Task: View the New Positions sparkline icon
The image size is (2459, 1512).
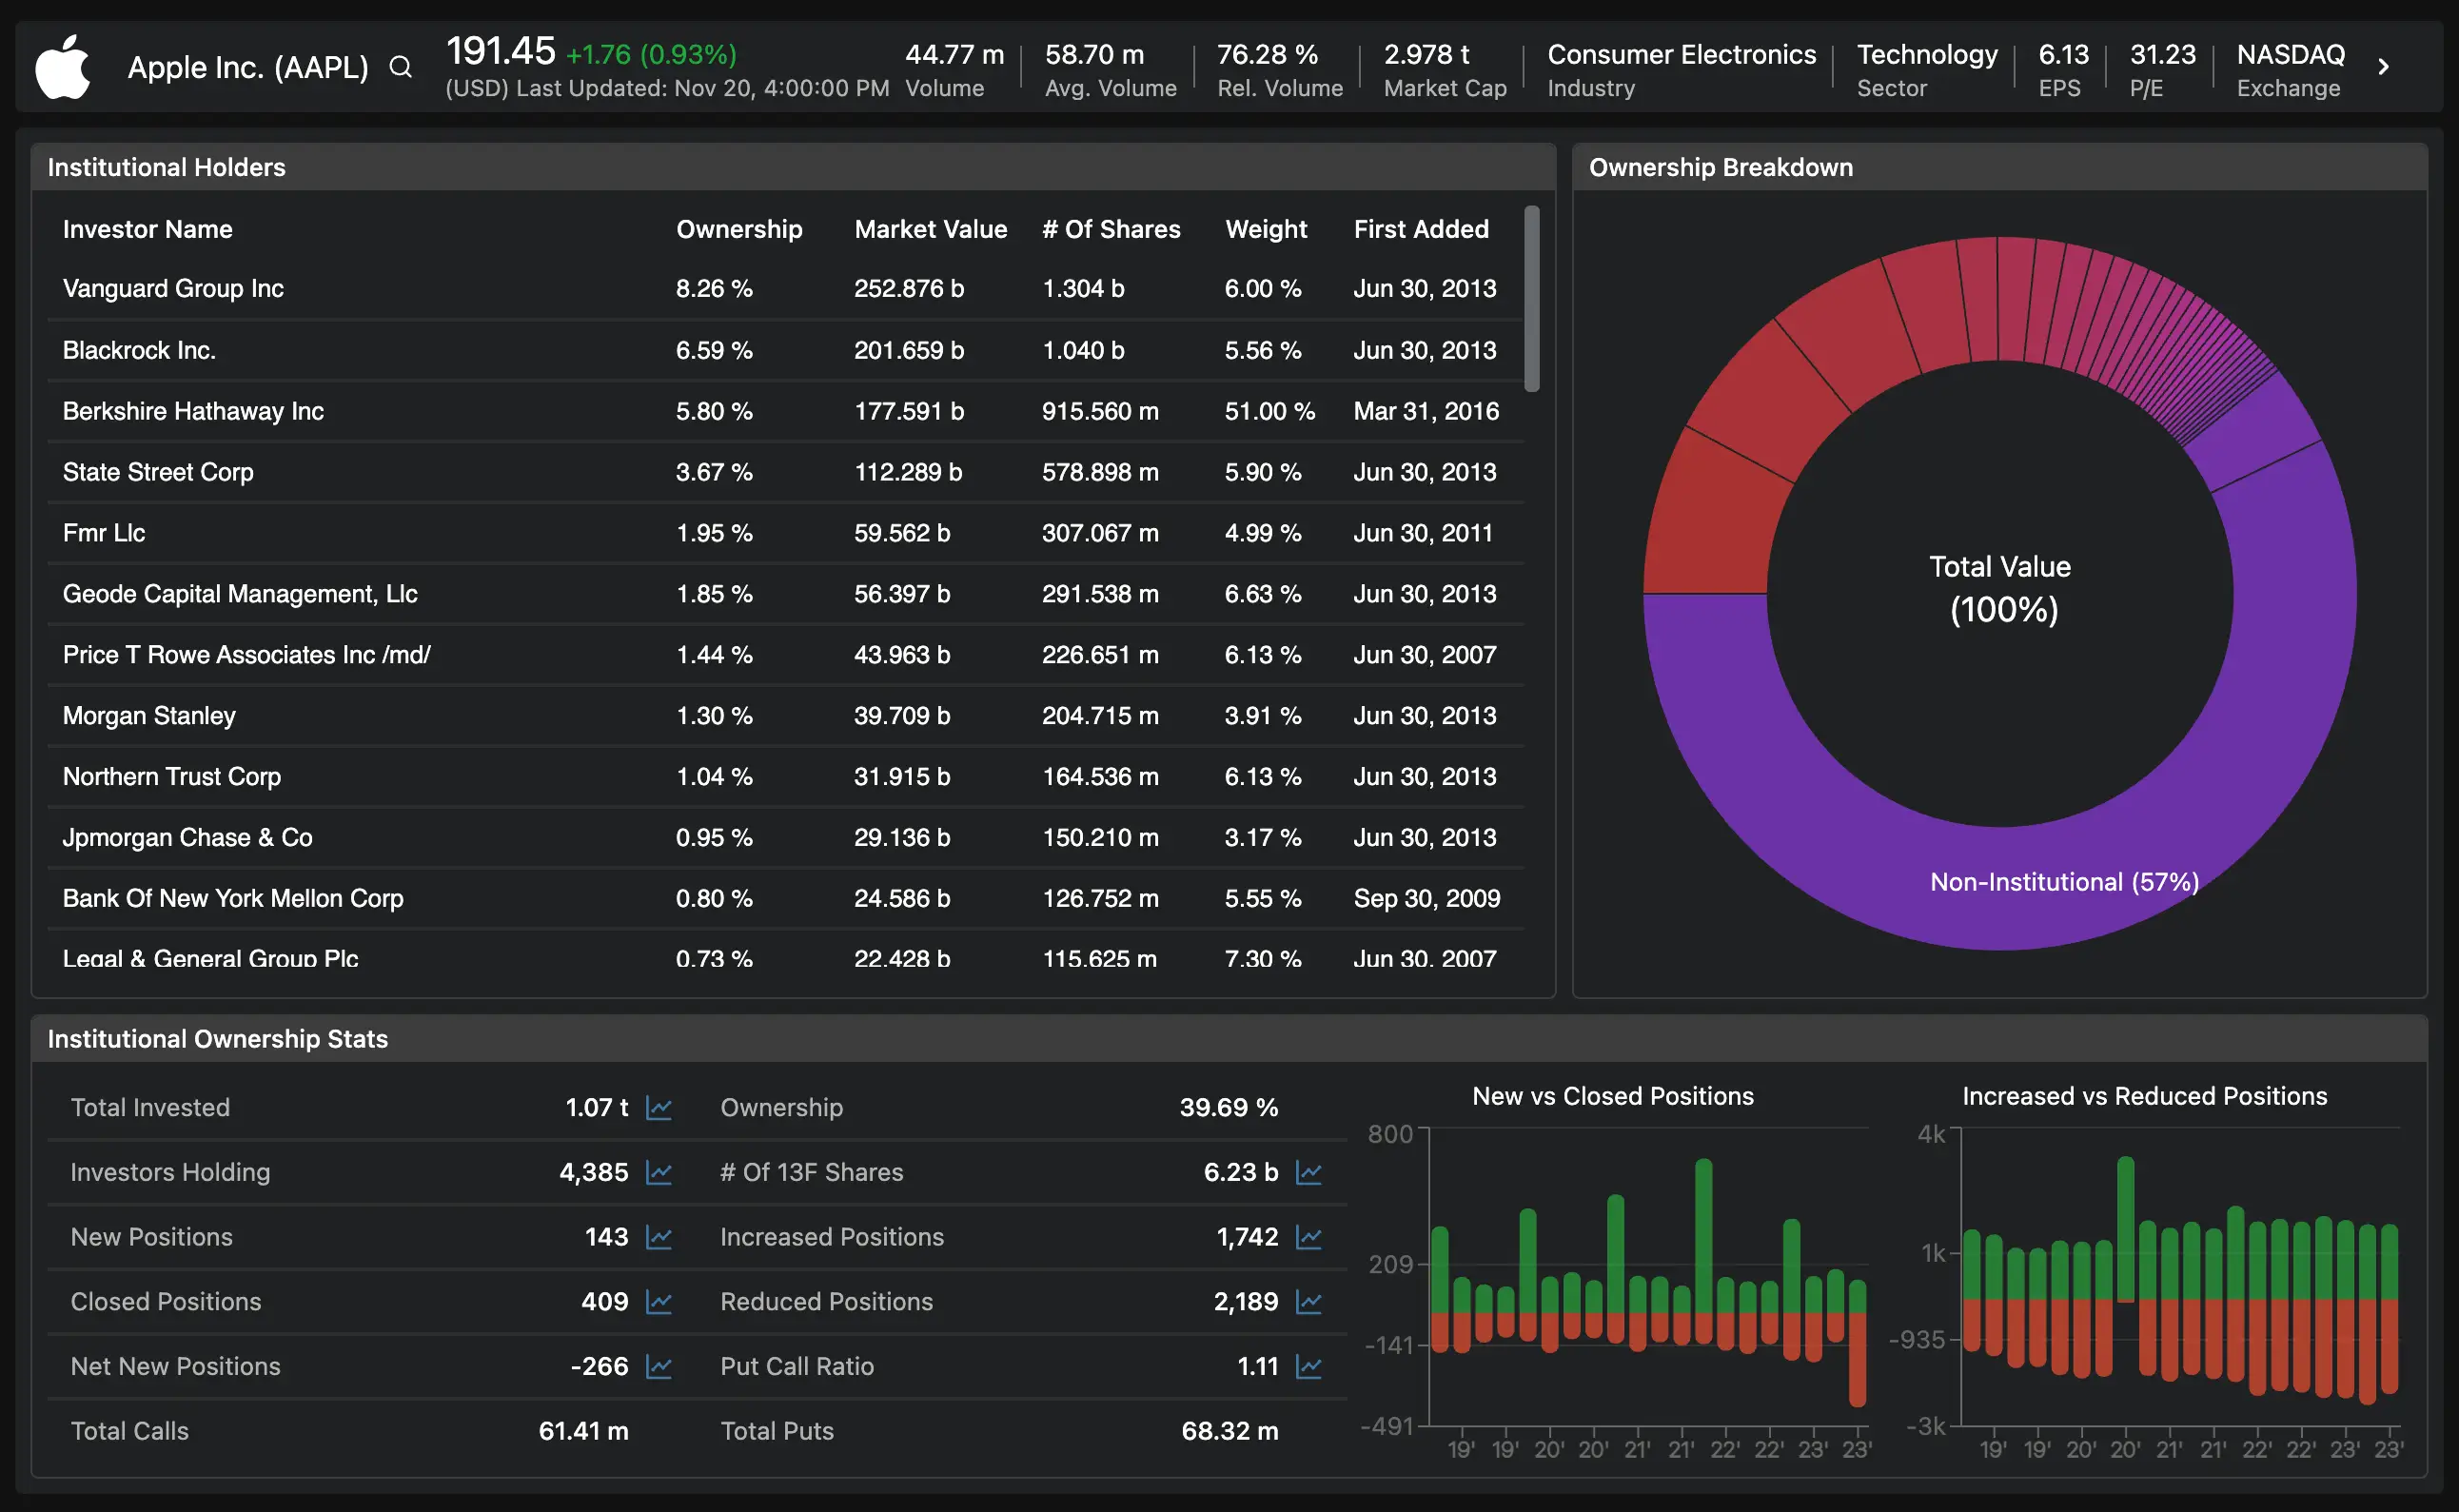Action: pyautogui.click(x=660, y=1237)
